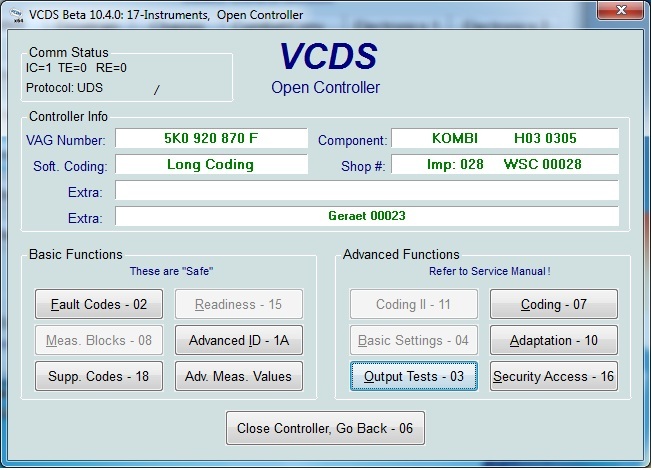Close the VCDS window with the X button
This screenshot has height=470, width=652.
click(621, 10)
